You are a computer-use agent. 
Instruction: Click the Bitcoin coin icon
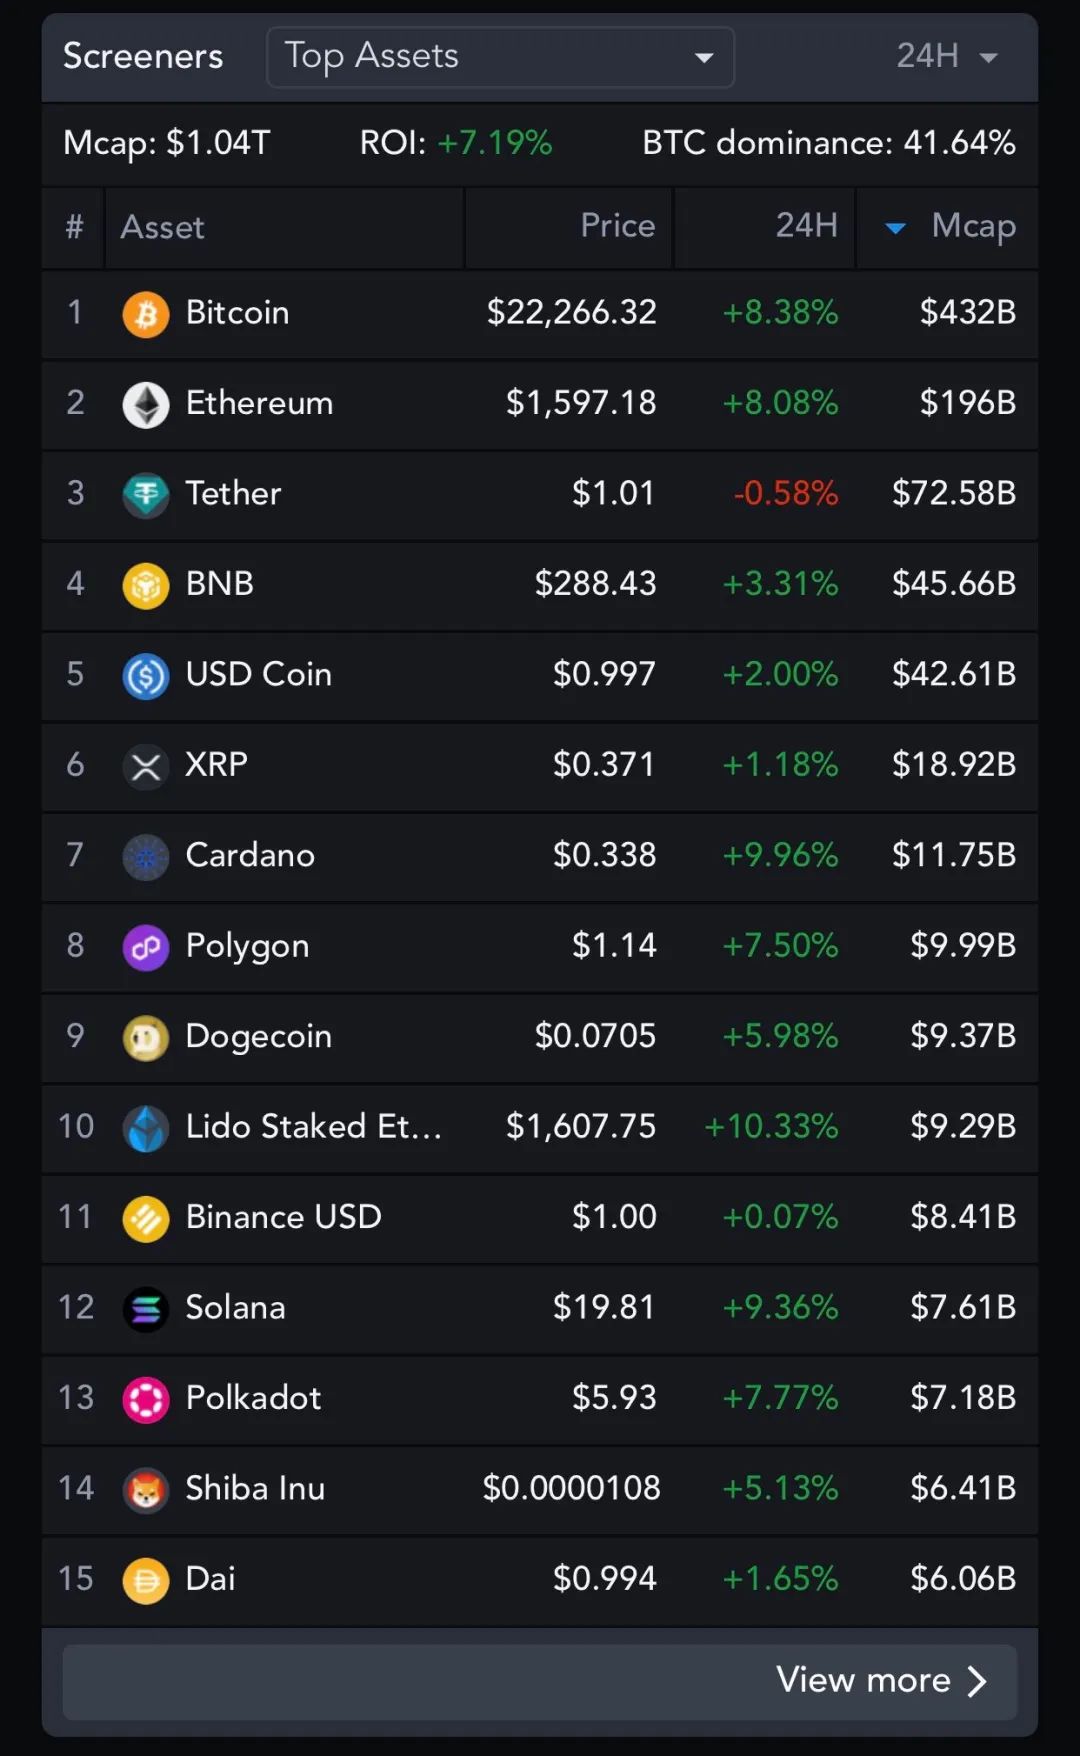(146, 314)
